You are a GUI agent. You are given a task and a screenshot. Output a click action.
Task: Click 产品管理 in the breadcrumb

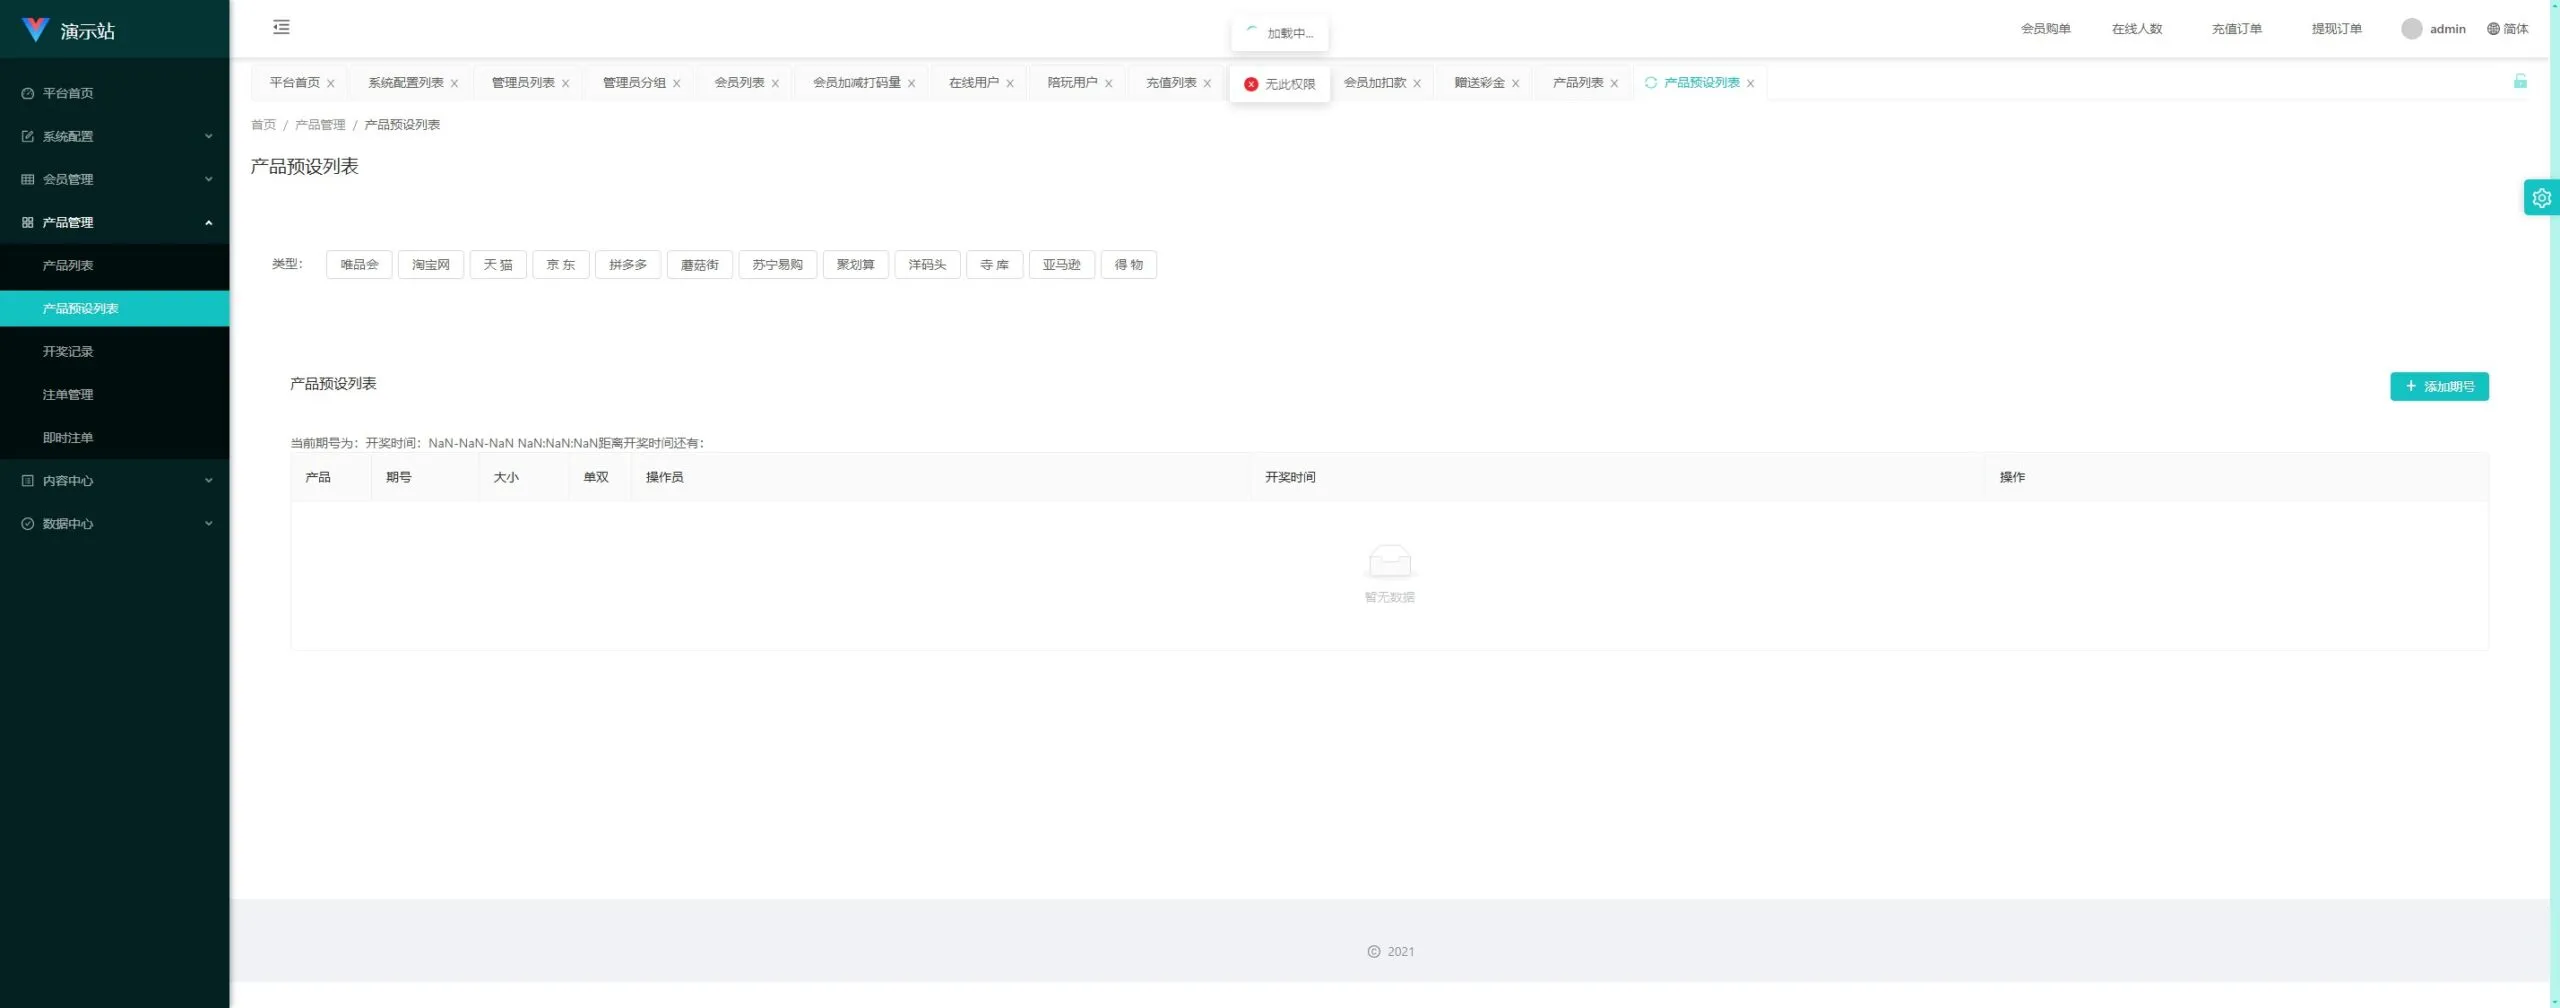(320, 125)
